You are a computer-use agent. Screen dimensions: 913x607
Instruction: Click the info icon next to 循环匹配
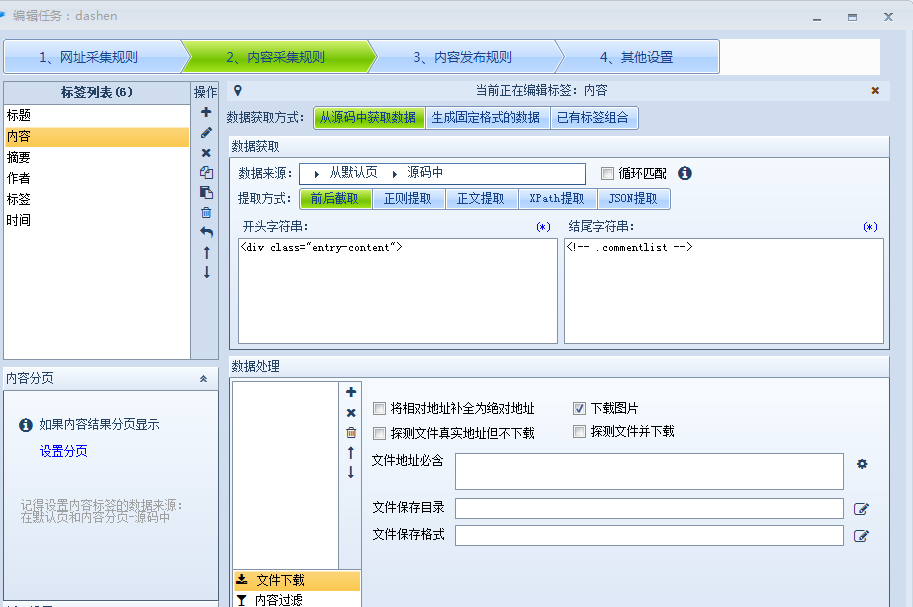(x=685, y=173)
